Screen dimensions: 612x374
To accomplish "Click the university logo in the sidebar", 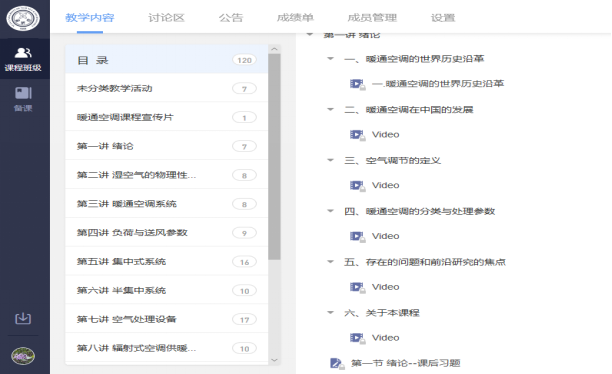I will tap(23, 18).
